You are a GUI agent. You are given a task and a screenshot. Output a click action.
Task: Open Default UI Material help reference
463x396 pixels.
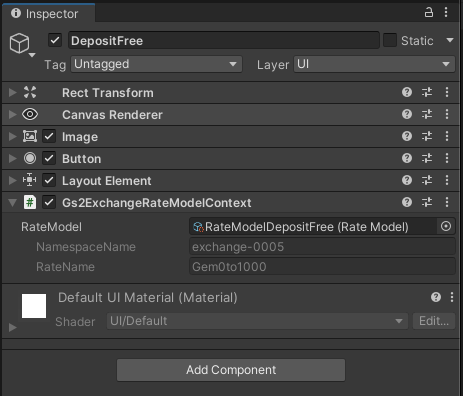click(436, 297)
